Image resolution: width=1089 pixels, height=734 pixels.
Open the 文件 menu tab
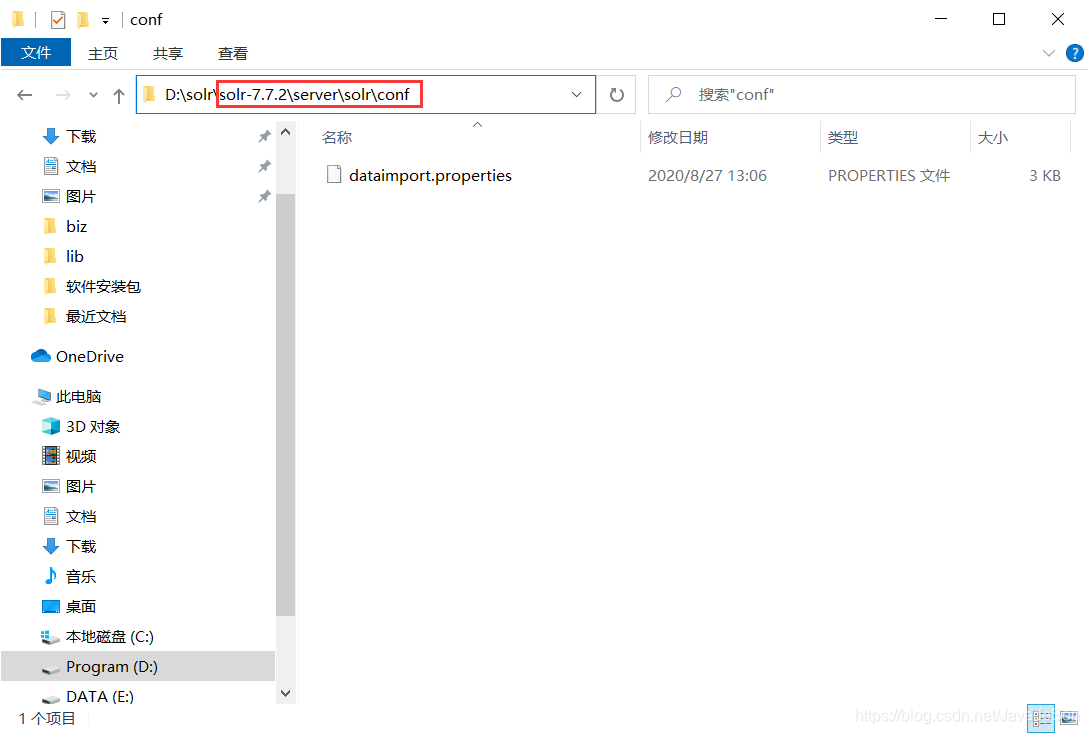36,53
